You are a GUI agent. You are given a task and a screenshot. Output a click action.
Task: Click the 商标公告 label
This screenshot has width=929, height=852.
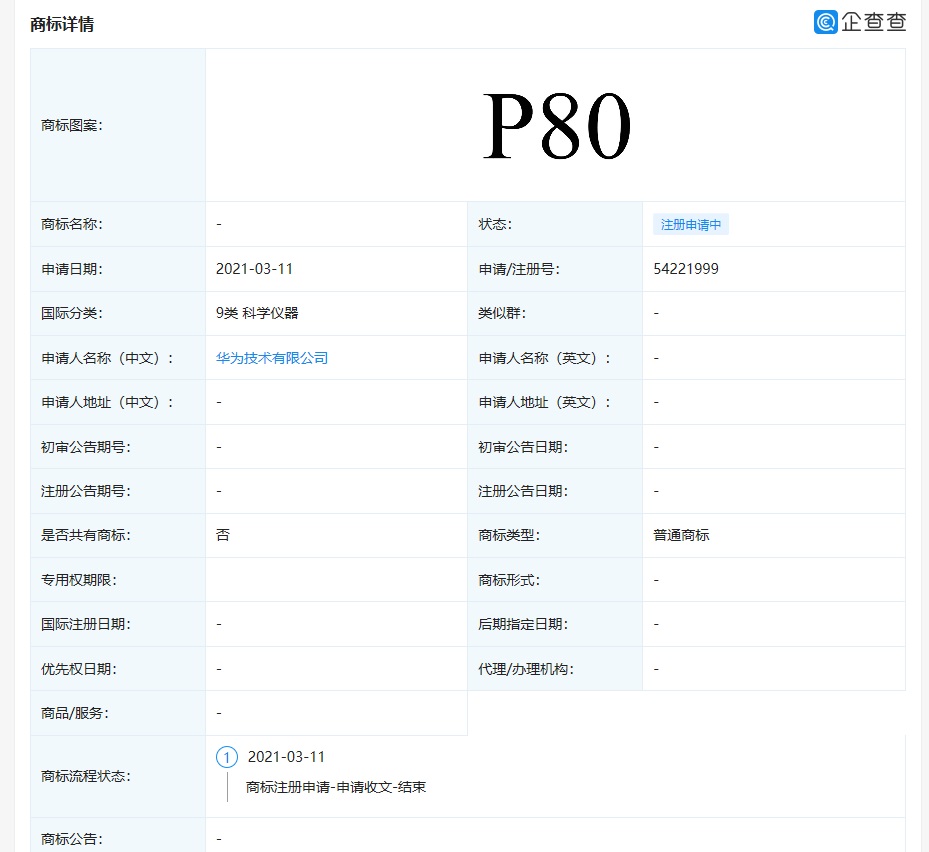click(72, 839)
